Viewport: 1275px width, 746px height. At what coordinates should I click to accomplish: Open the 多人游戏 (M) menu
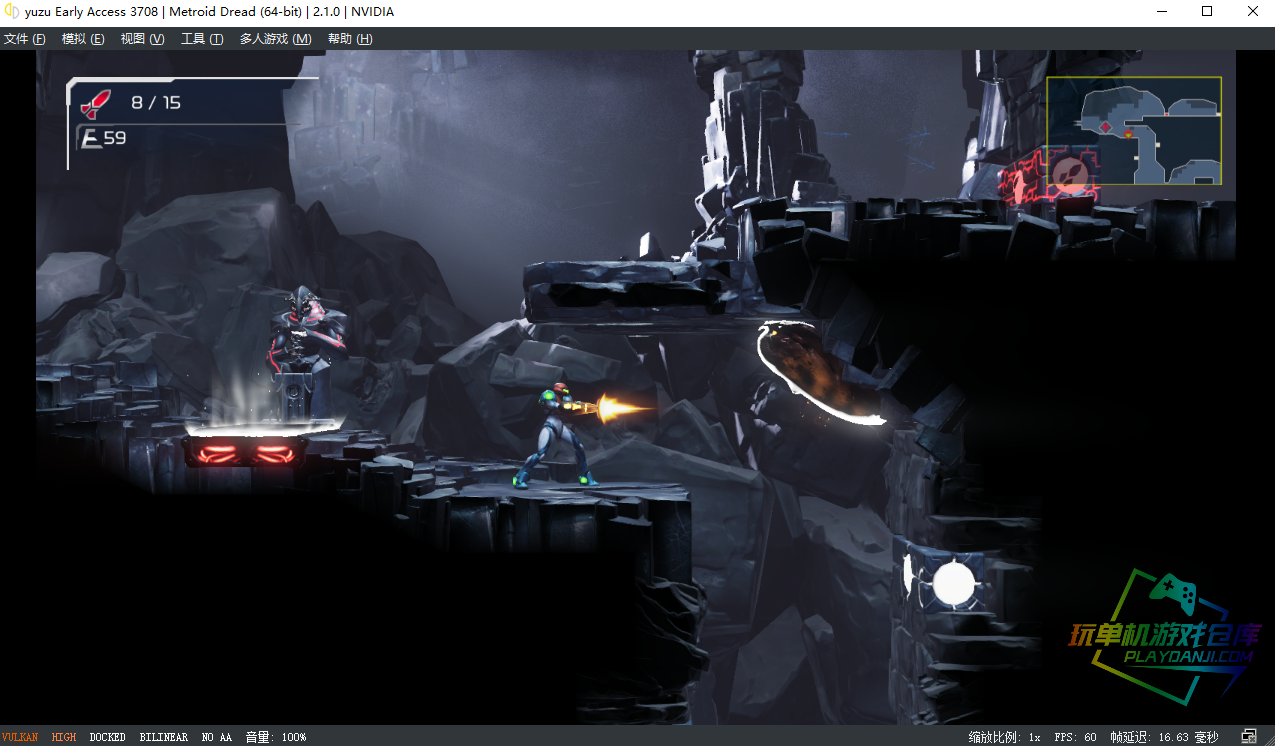click(x=275, y=39)
